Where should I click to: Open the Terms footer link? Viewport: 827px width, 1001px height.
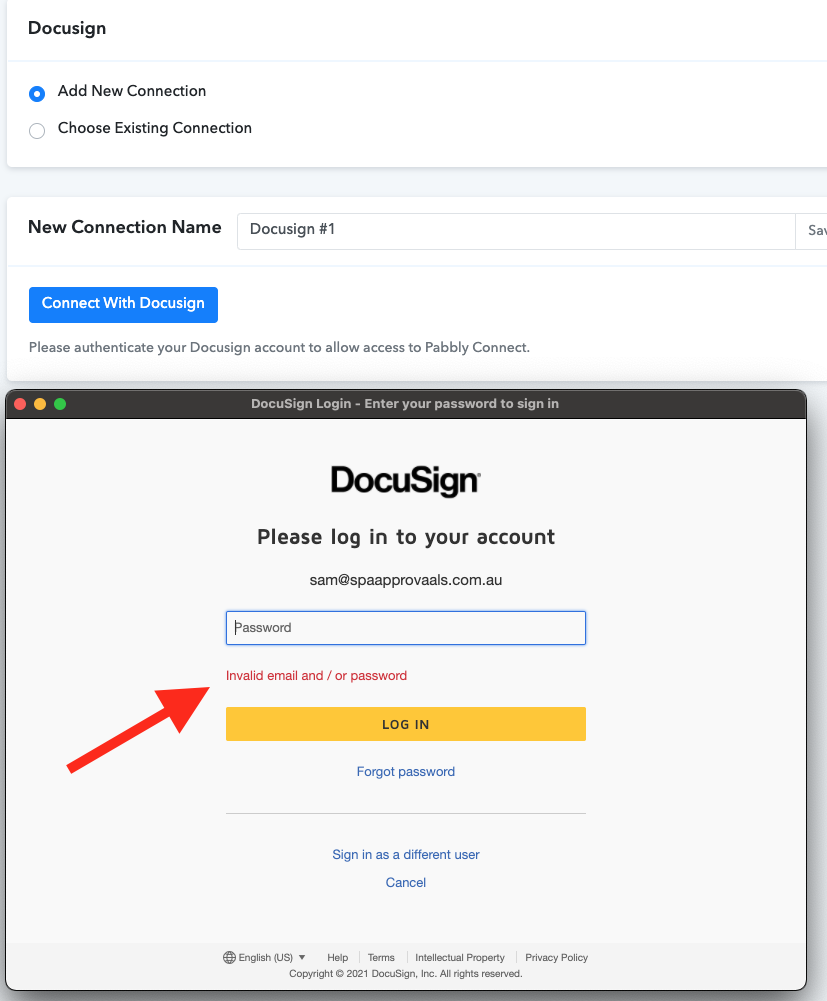coord(381,958)
